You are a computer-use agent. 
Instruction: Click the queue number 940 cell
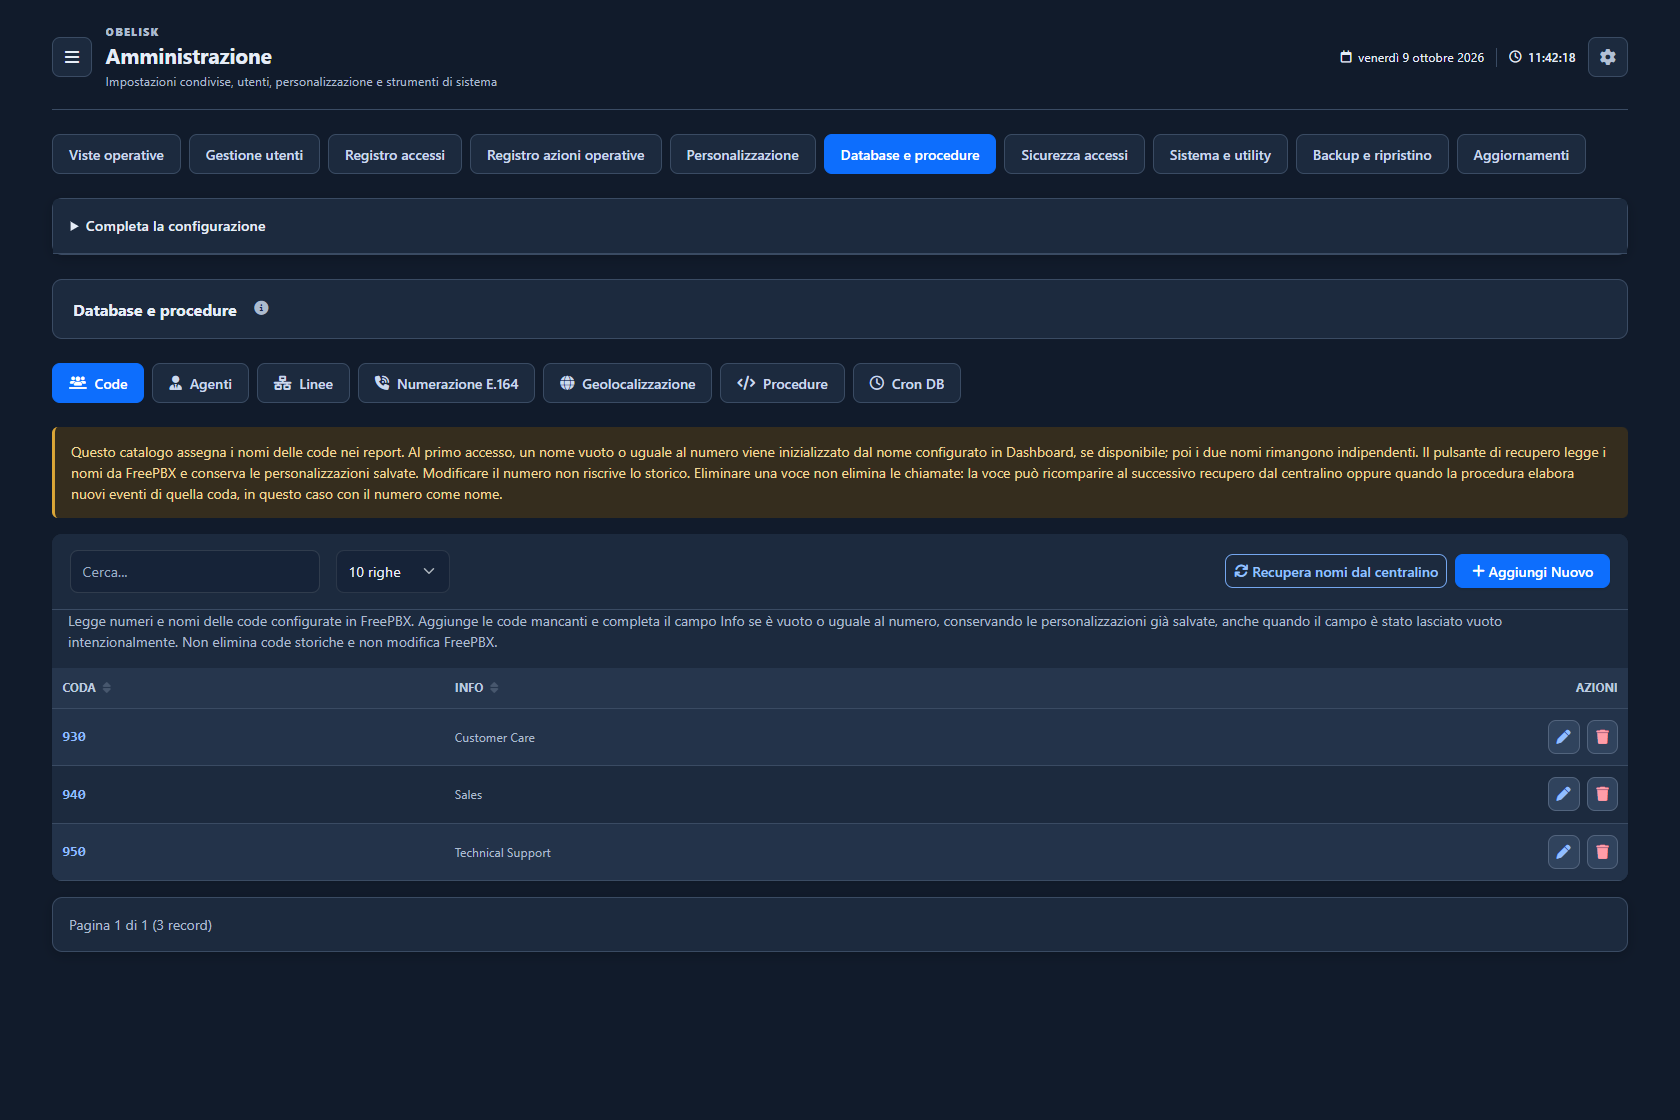74,794
